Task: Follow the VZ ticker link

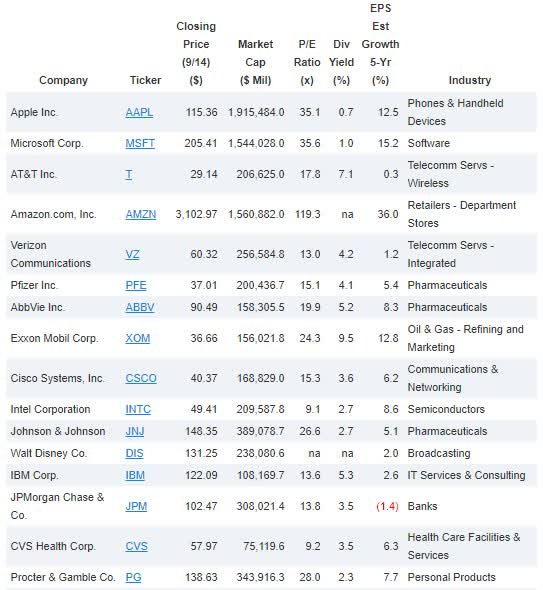Action: click(132, 254)
